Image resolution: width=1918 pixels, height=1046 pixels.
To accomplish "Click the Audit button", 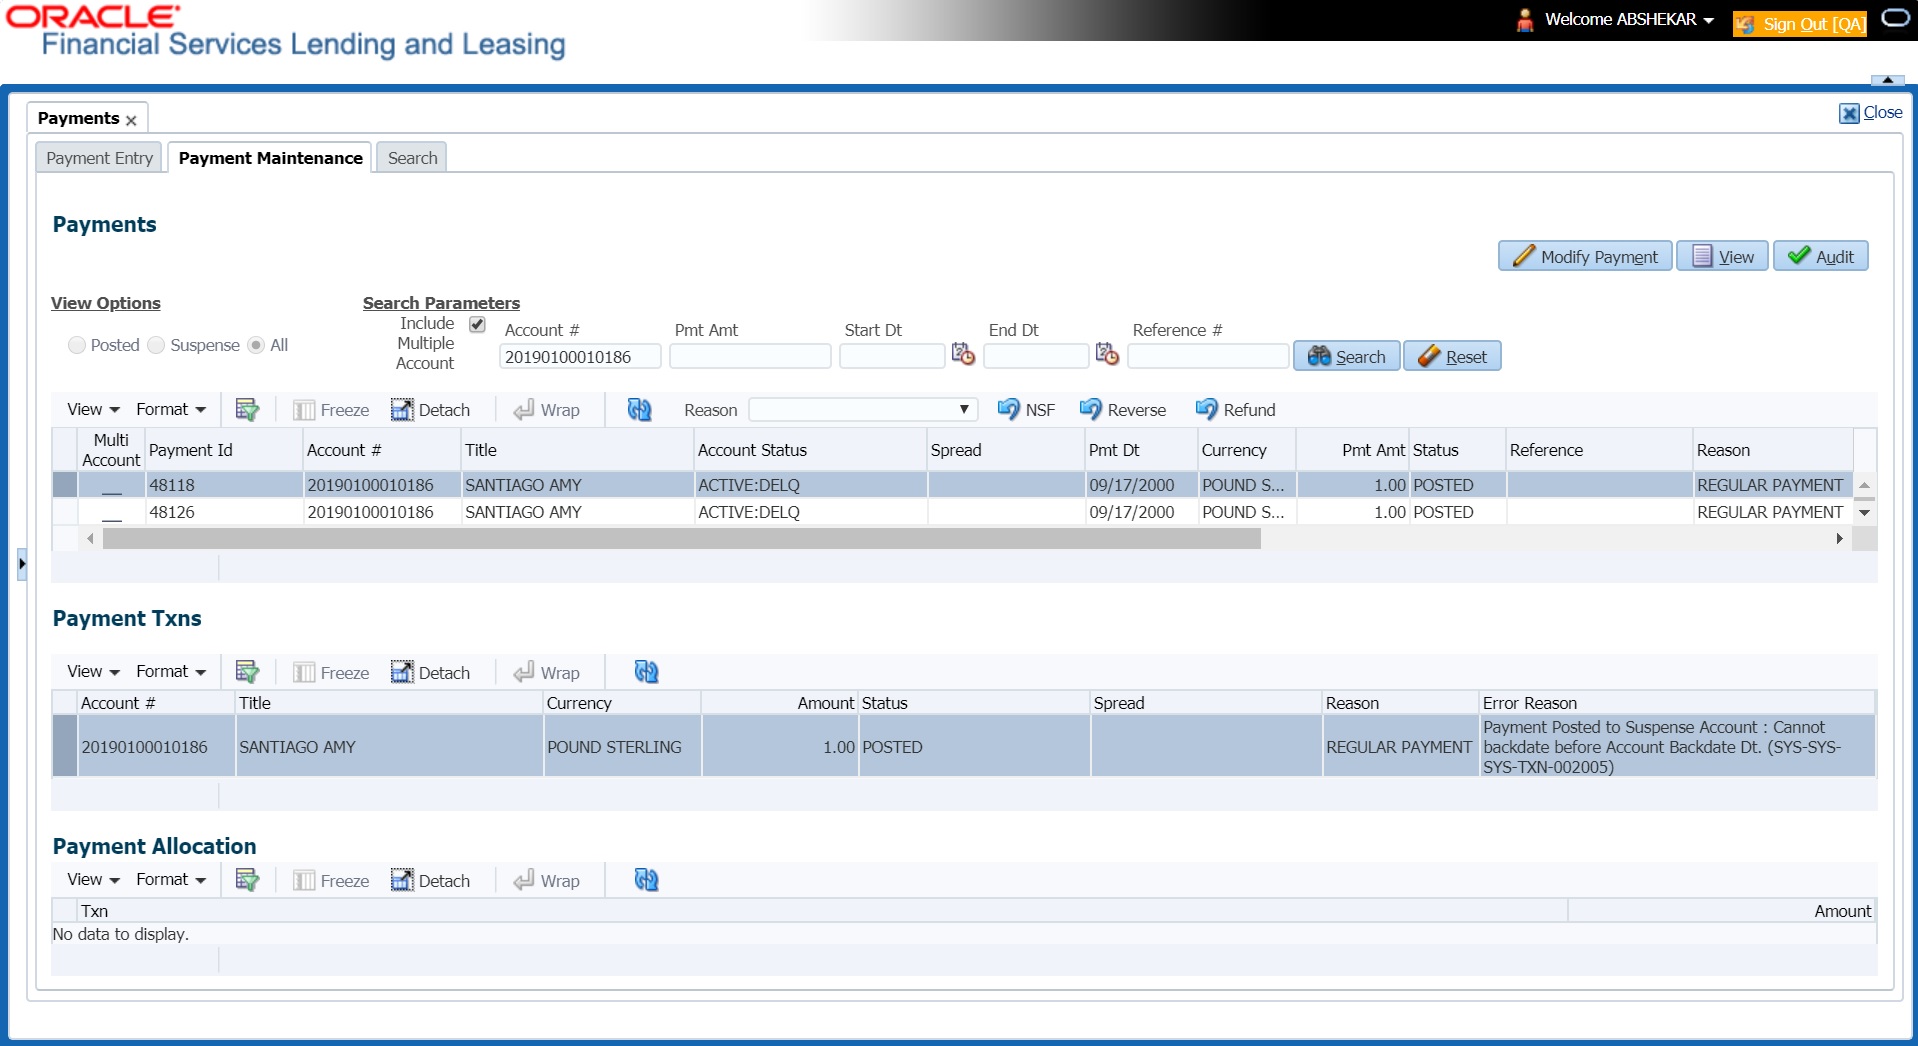I will pyautogui.click(x=1820, y=257).
